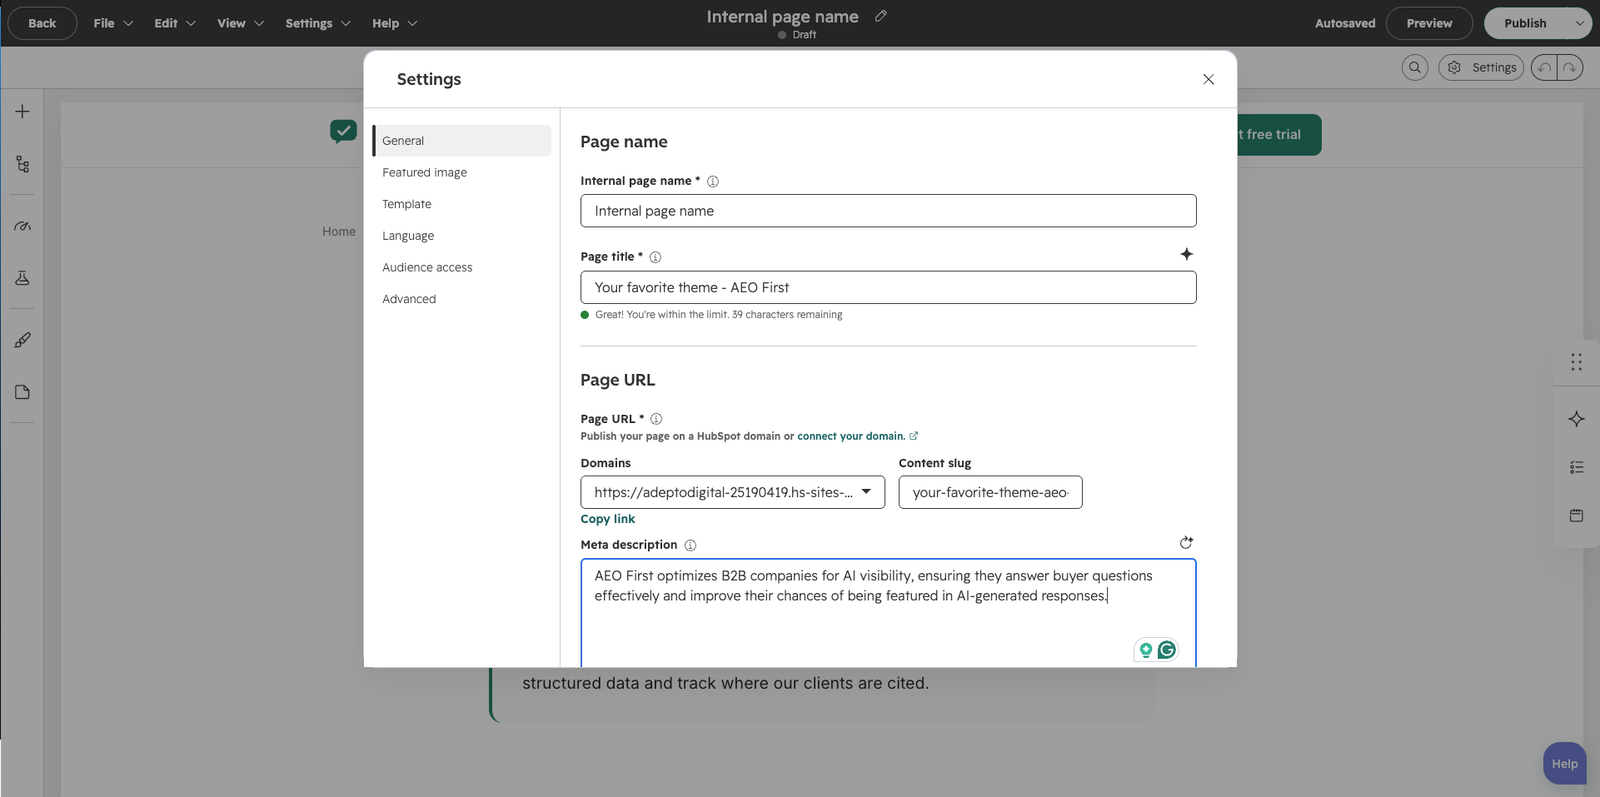
Task: Click the pencil icon to edit page name
Action: (880, 16)
